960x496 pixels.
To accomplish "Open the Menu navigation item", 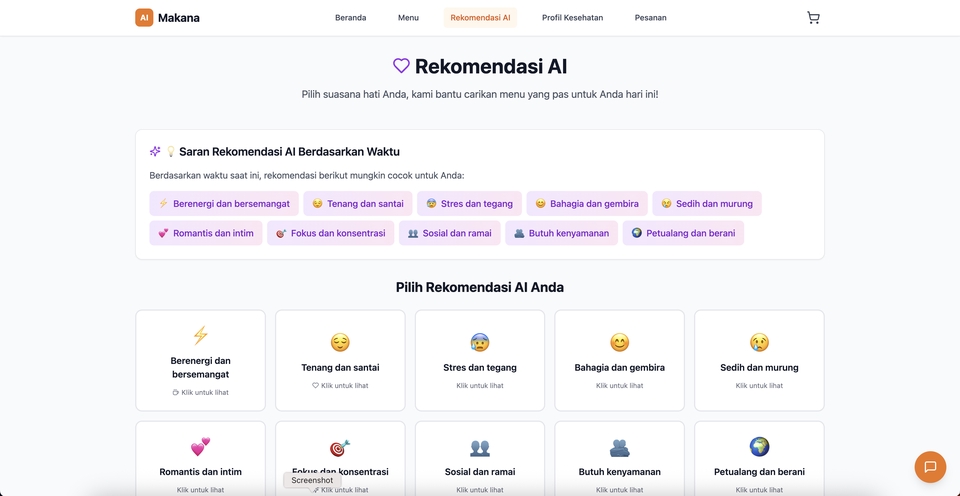I will 408,17.
